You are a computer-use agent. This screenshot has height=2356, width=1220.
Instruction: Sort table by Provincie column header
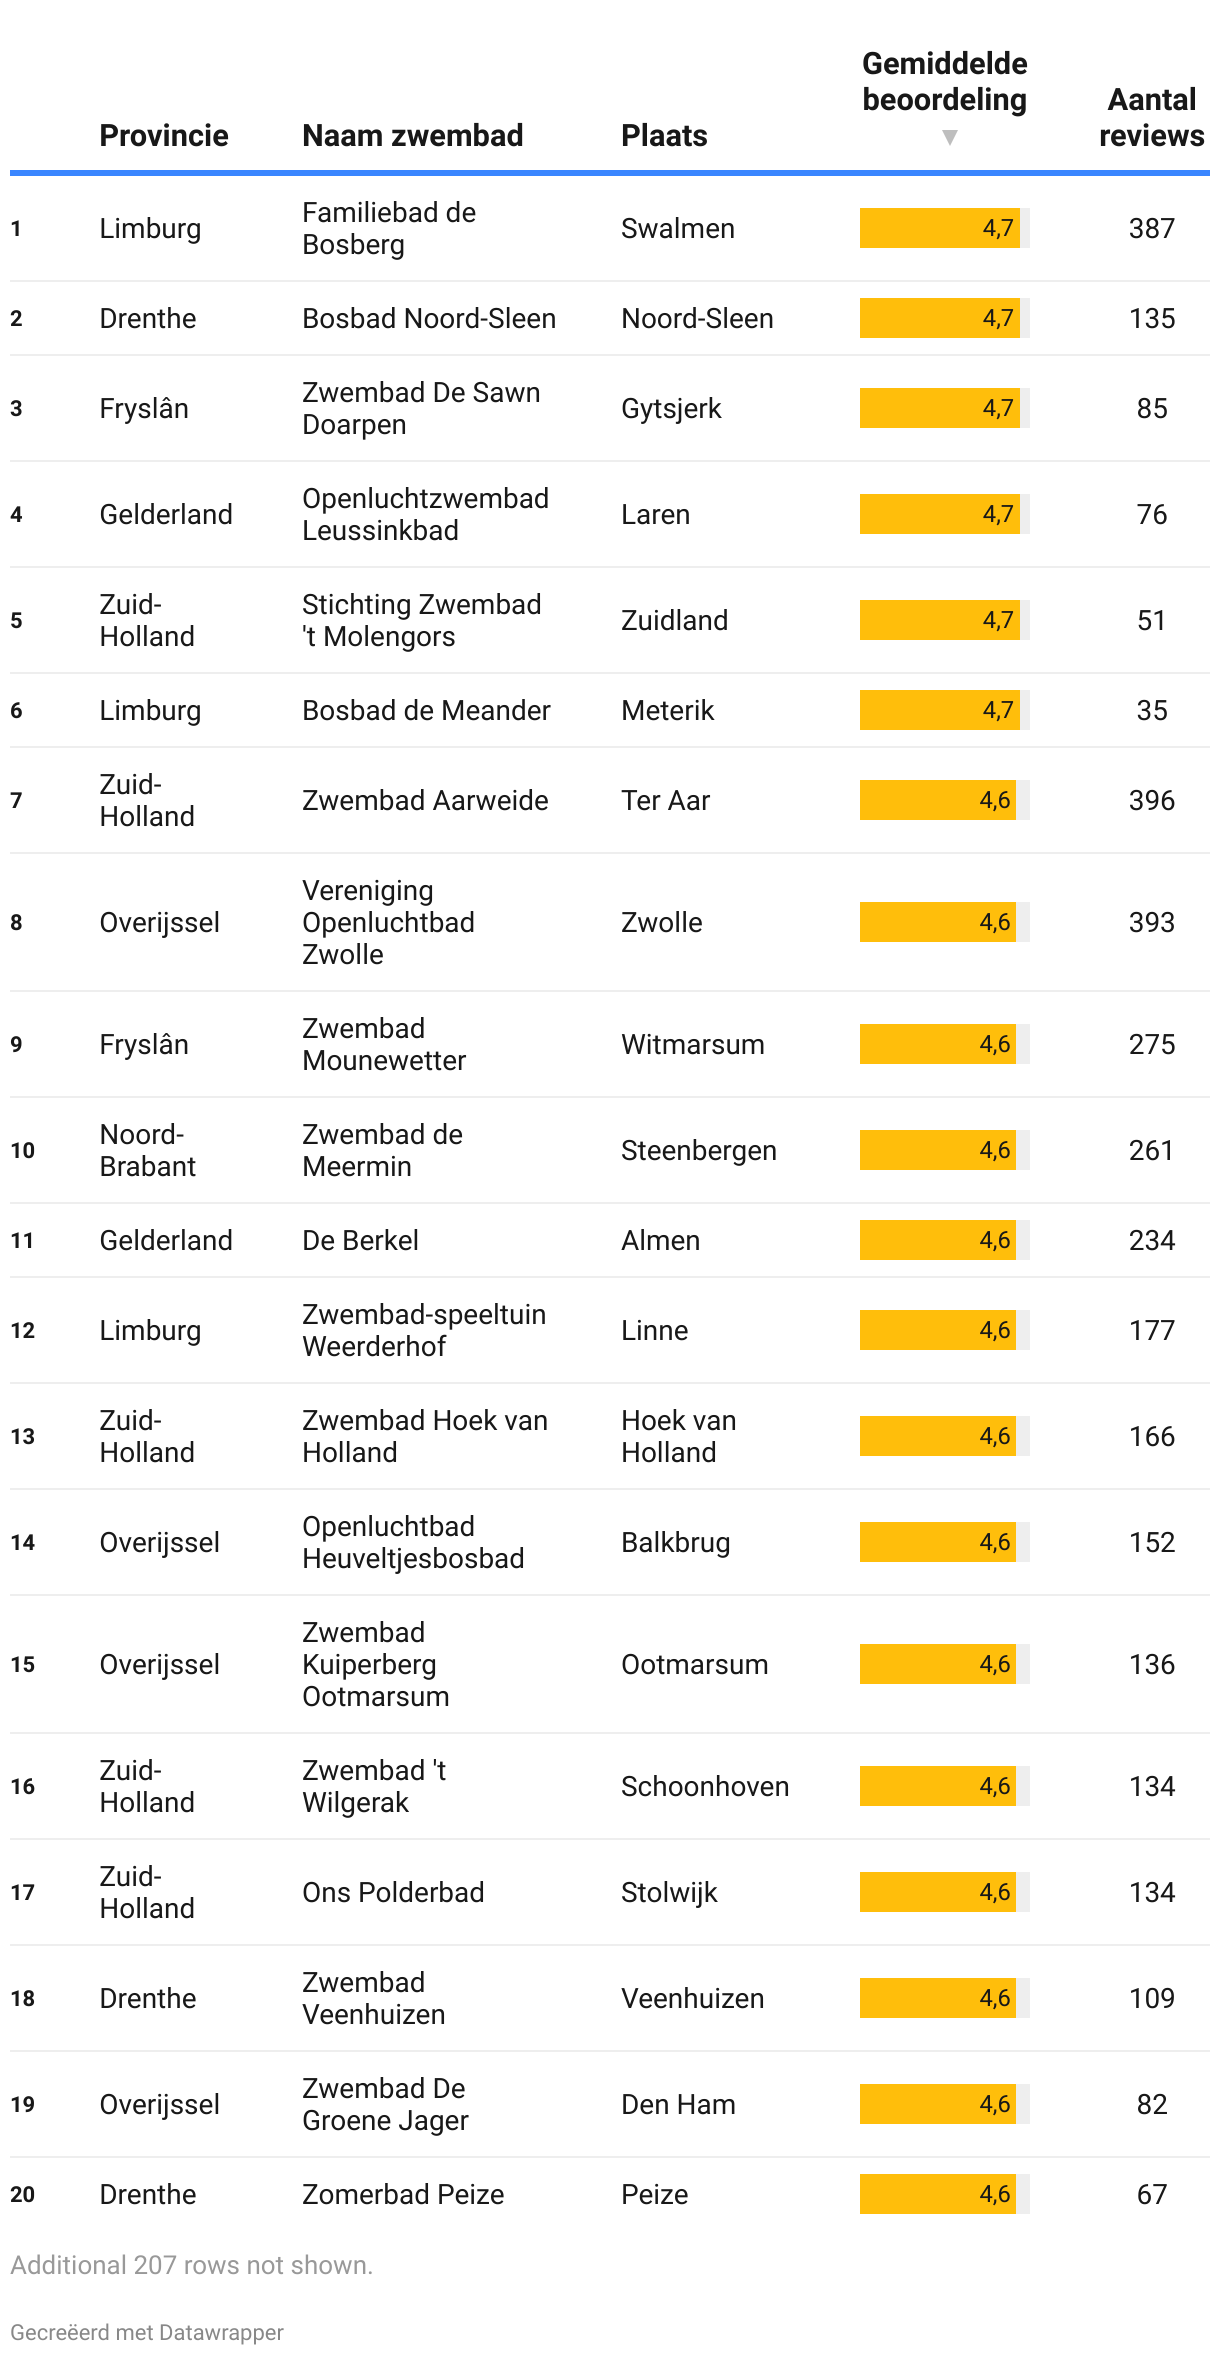tap(164, 136)
